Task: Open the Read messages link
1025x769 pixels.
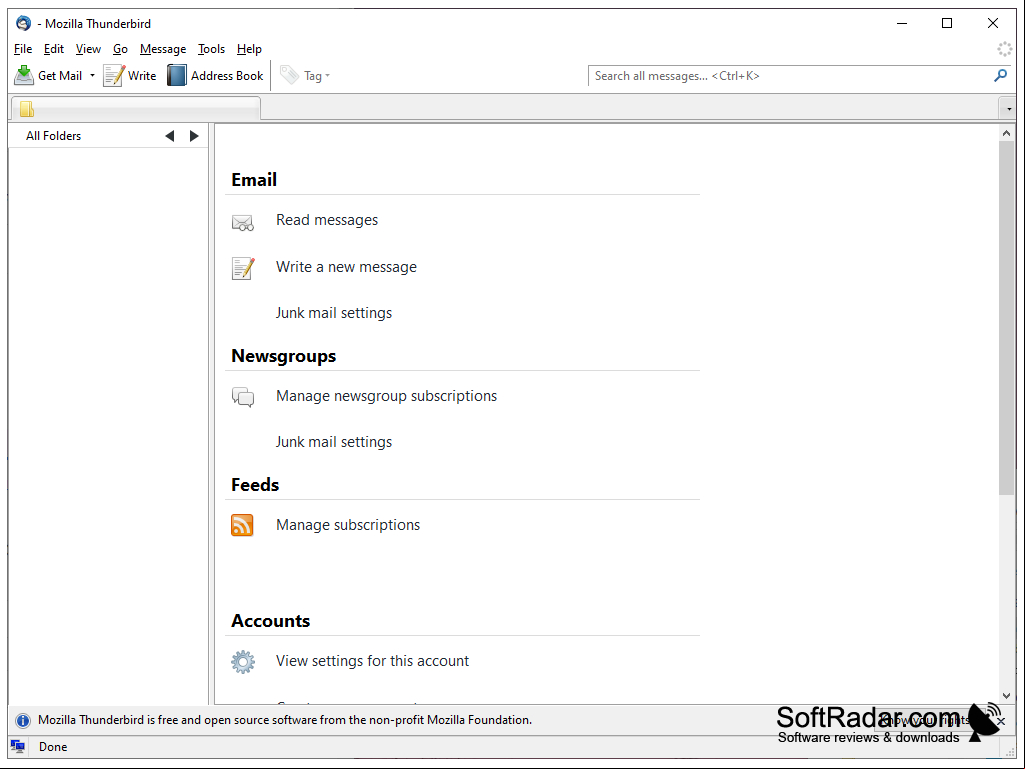Action: click(x=327, y=220)
